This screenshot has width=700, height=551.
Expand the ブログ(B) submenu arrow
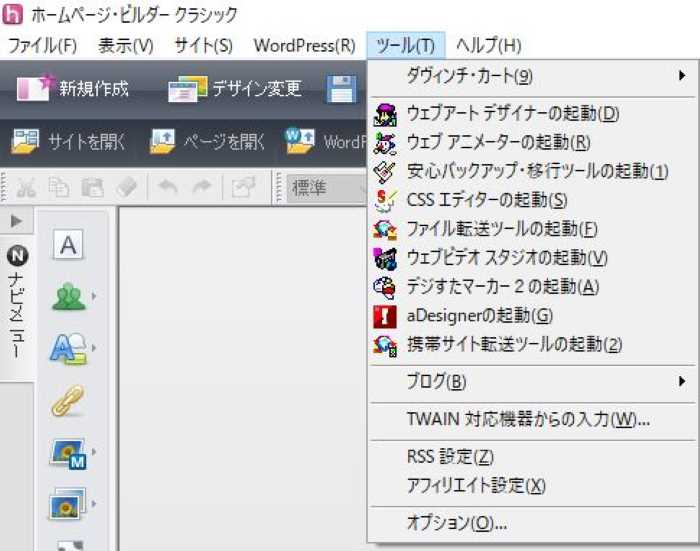click(682, 382)
